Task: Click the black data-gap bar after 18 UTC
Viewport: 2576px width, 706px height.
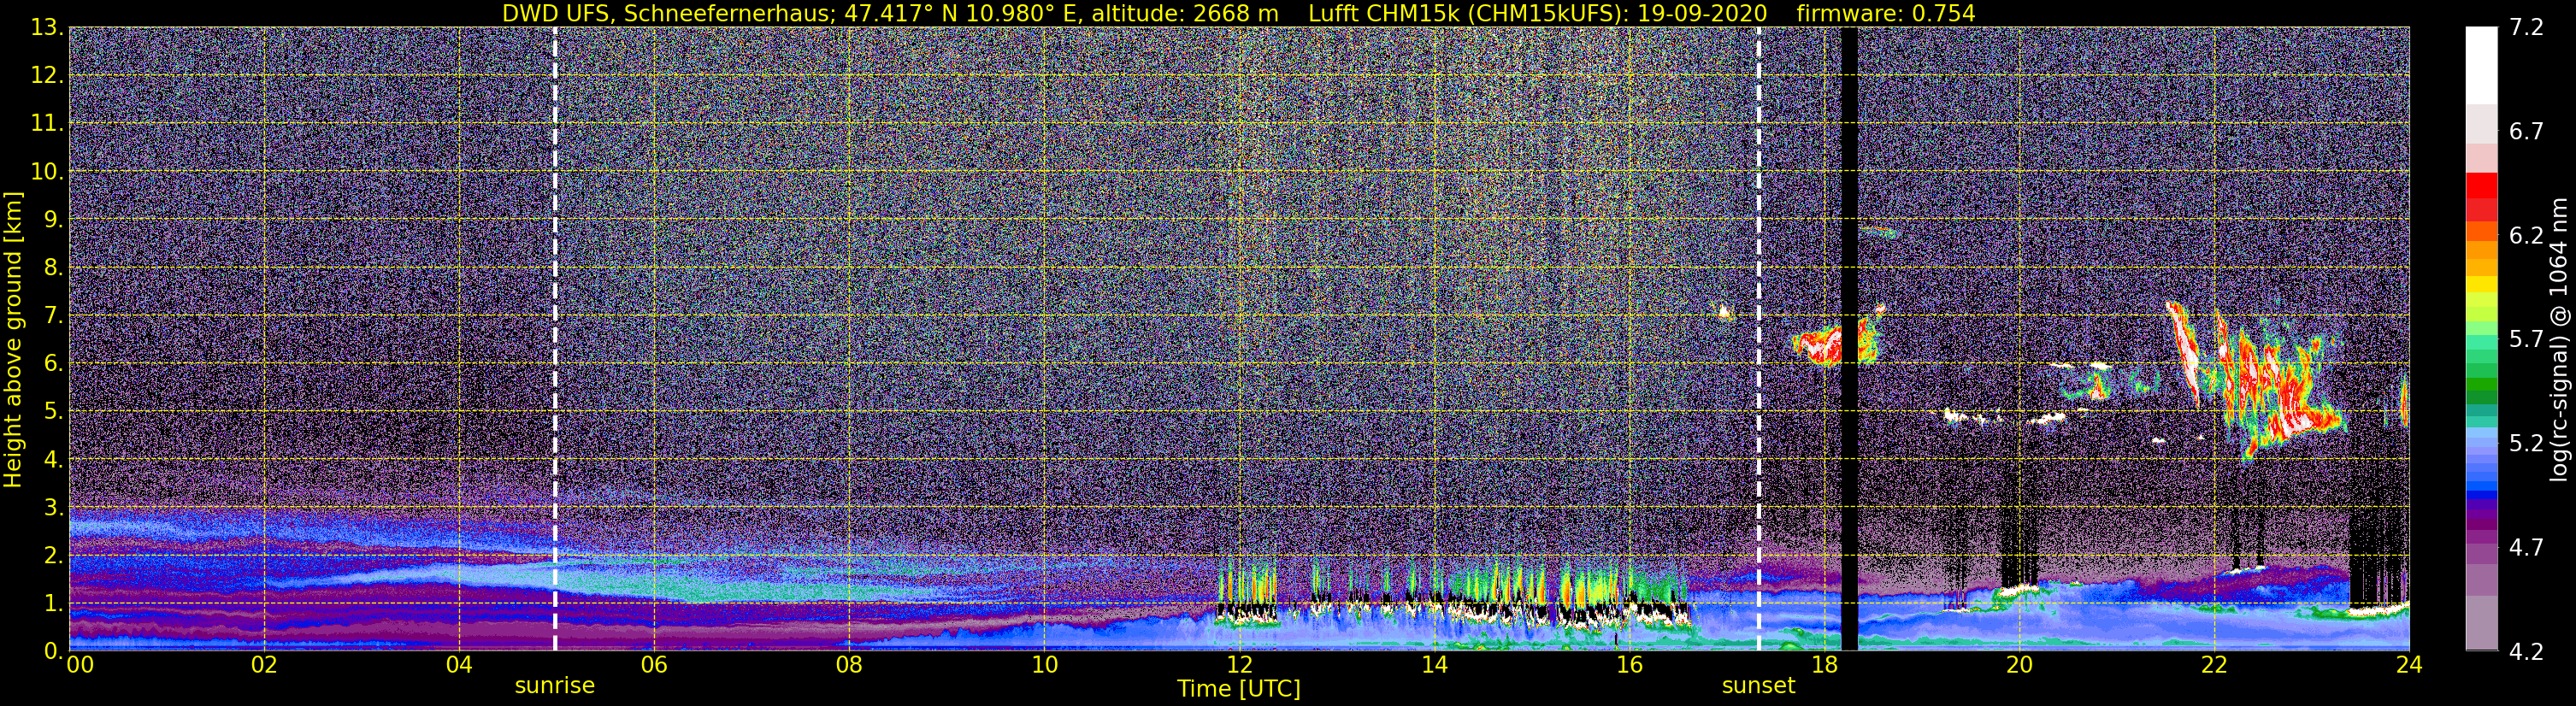Action: pos(1849,339)
